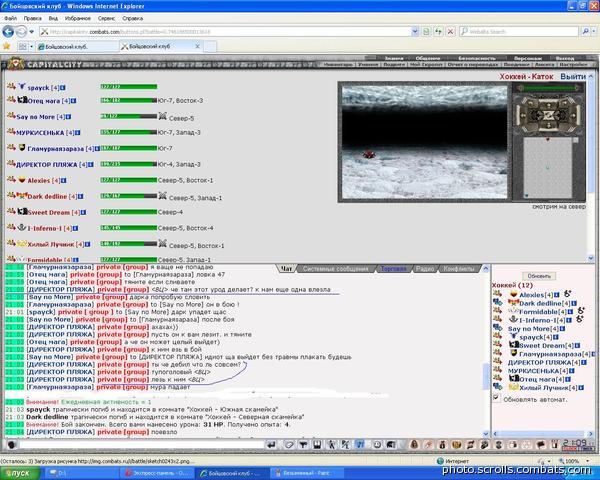Click the clock icon in chat bar
Screen dimensions: 600x480
point(377,445)
